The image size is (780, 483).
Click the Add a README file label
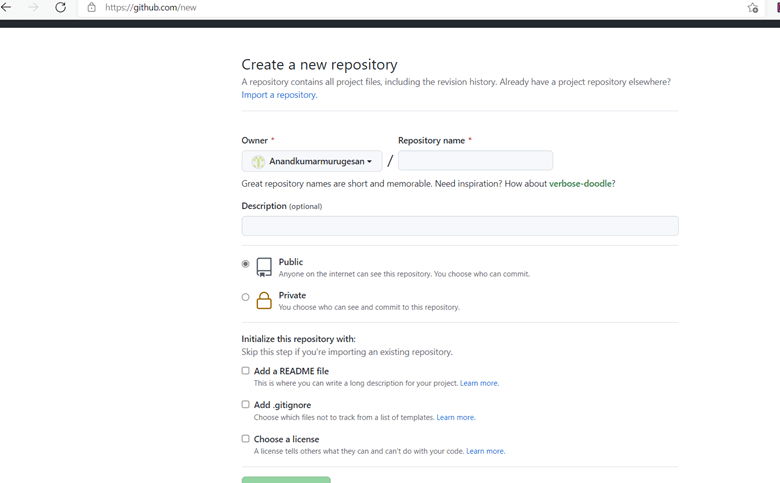coord(291,371)
